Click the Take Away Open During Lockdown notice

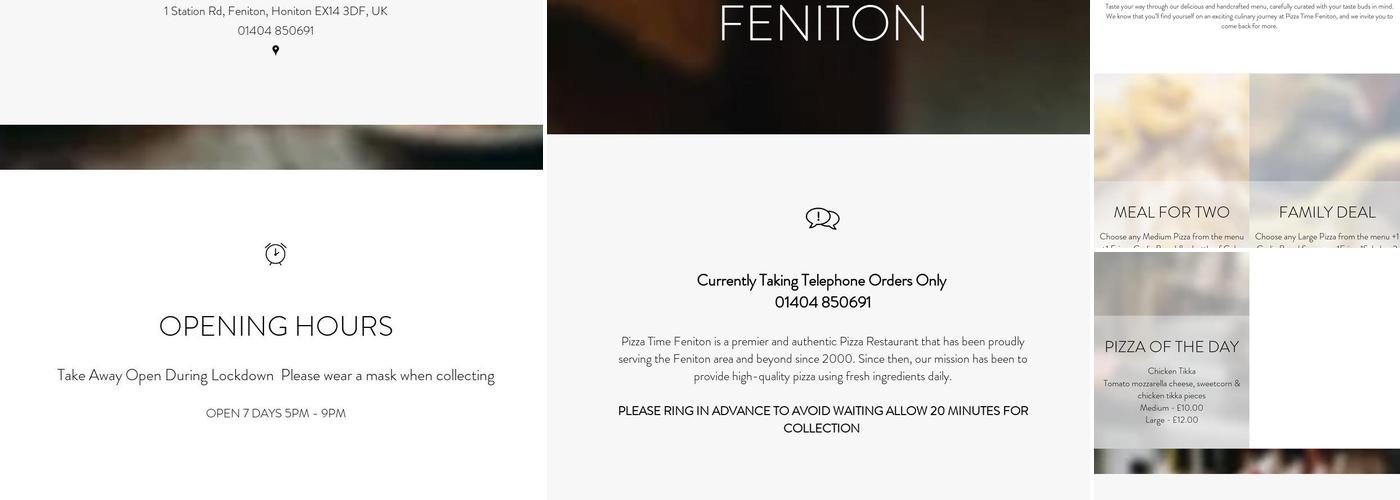(x=276, y=375)
